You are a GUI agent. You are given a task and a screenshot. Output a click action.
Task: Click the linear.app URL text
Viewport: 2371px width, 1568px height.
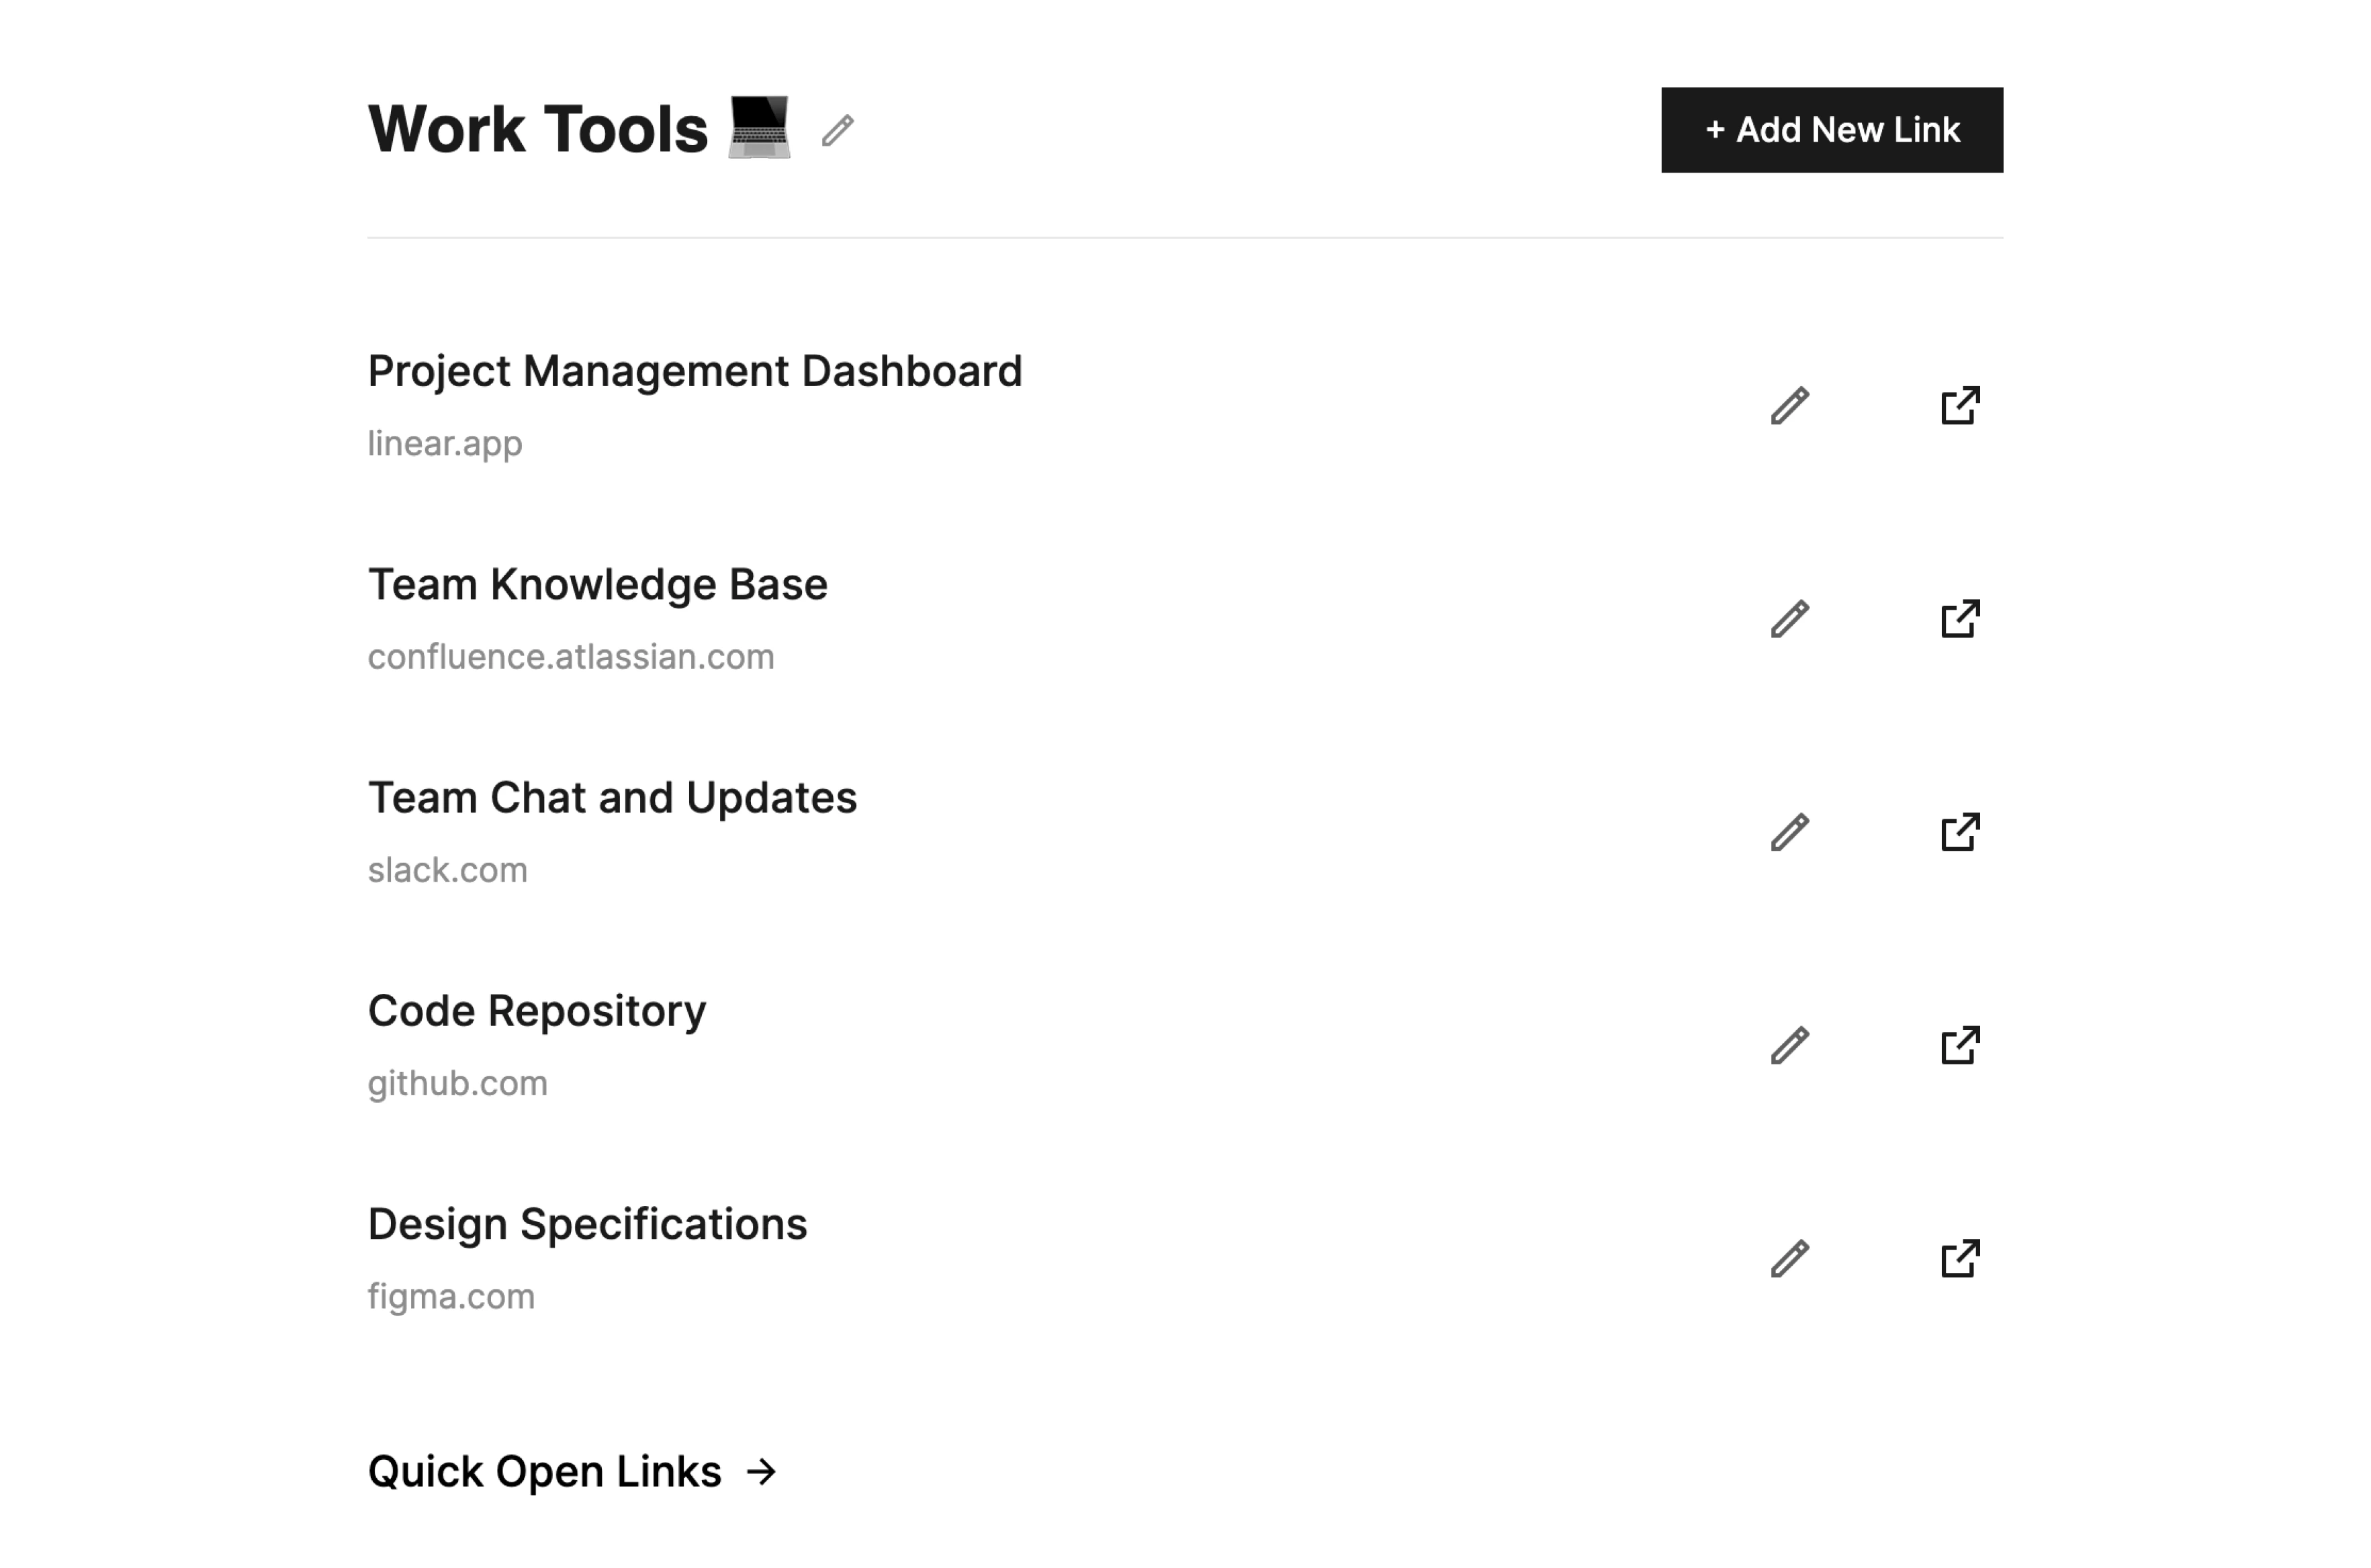[445, 443]
